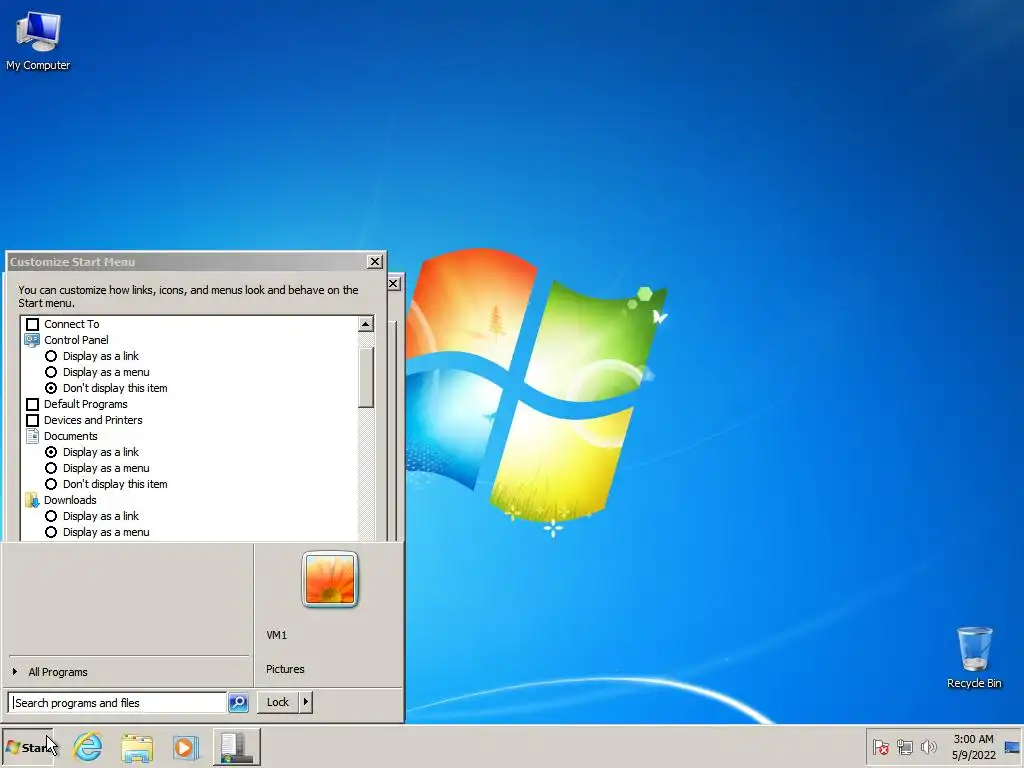Viewport: 1024px width, 768px height.
Task: Select Control Panel Don't display this item
Action: click(x=51, y=388)
